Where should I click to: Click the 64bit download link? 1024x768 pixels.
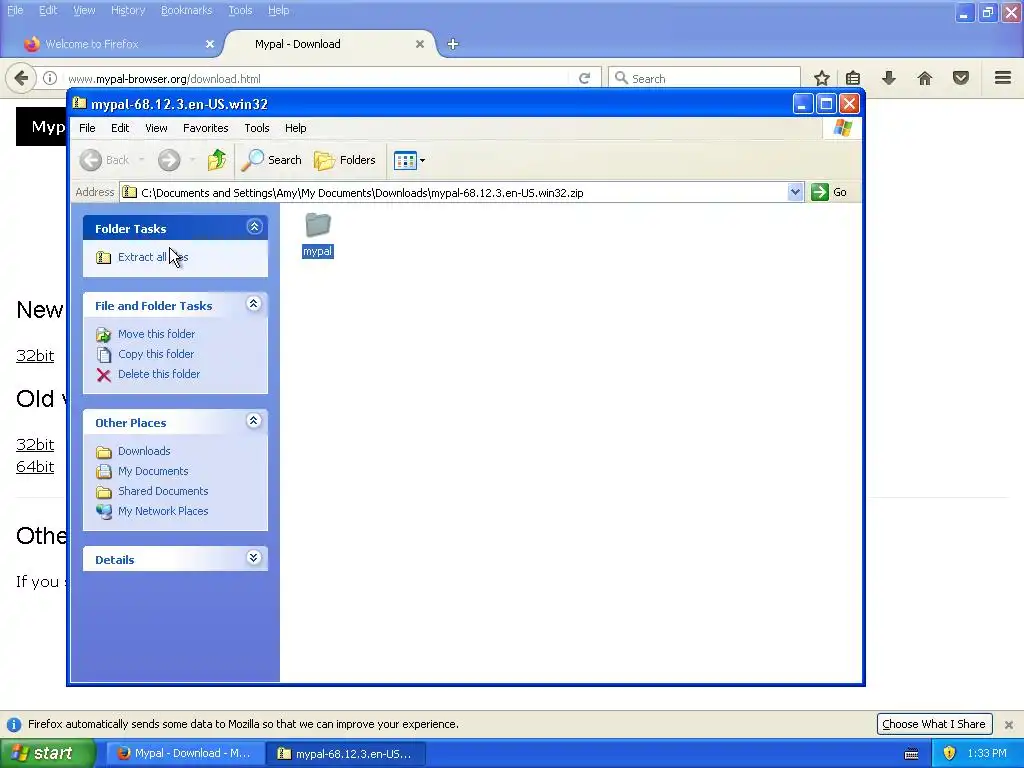35,467
